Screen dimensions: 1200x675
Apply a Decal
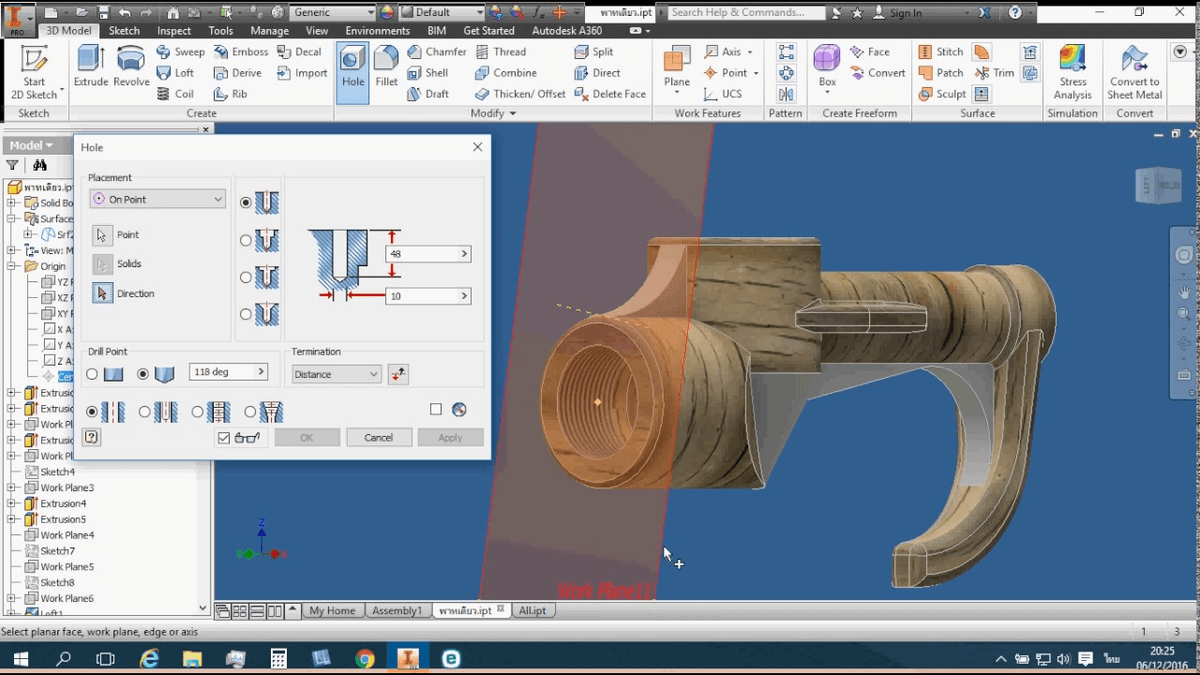(x=300, y=52)
